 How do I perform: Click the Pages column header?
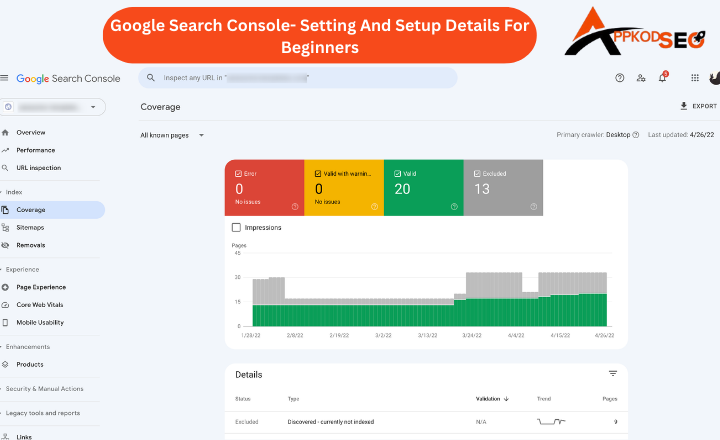tap(610, 399)
